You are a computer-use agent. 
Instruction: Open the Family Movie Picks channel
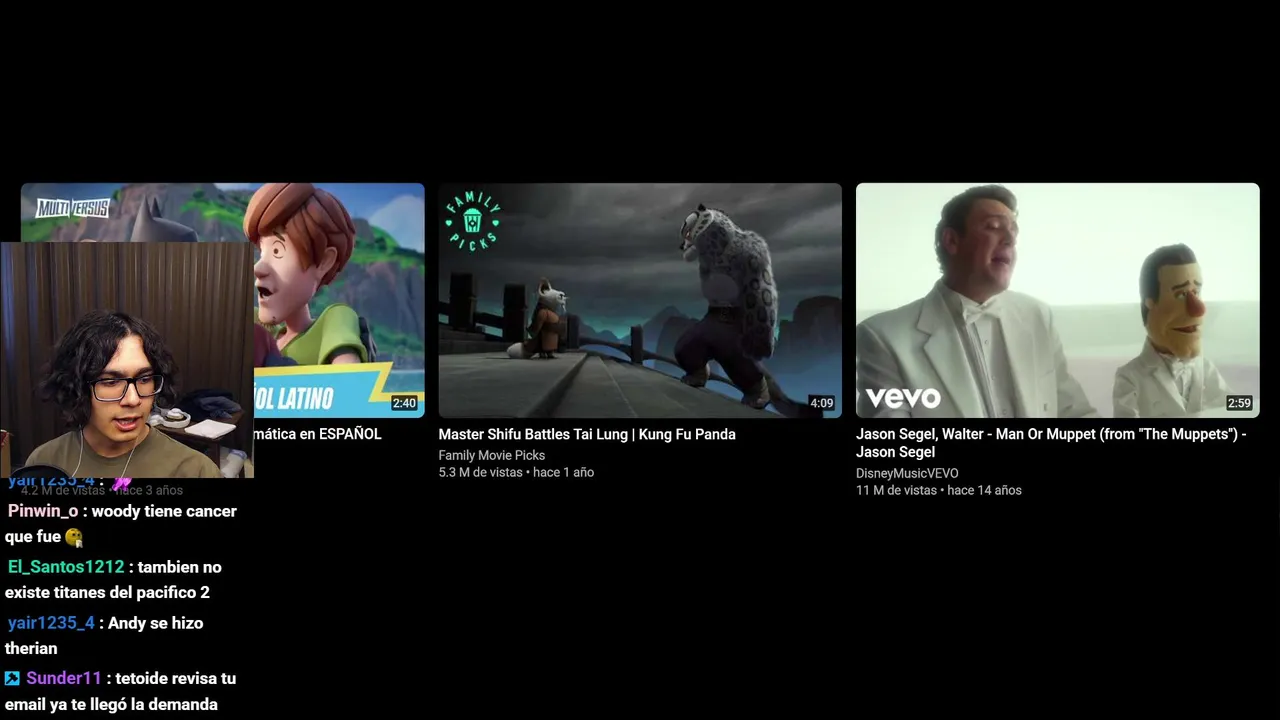[491, 455]
